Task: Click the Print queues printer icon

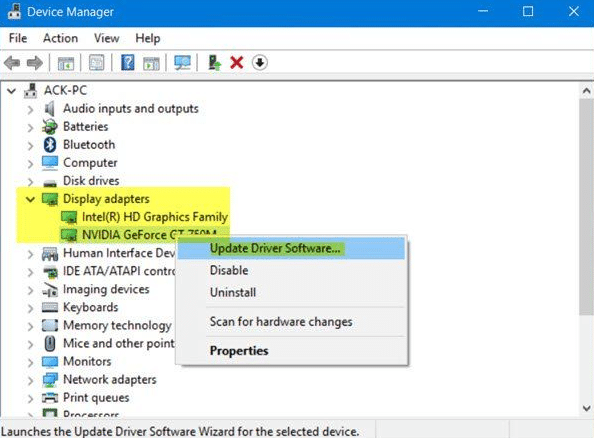Action: (50, 398)
